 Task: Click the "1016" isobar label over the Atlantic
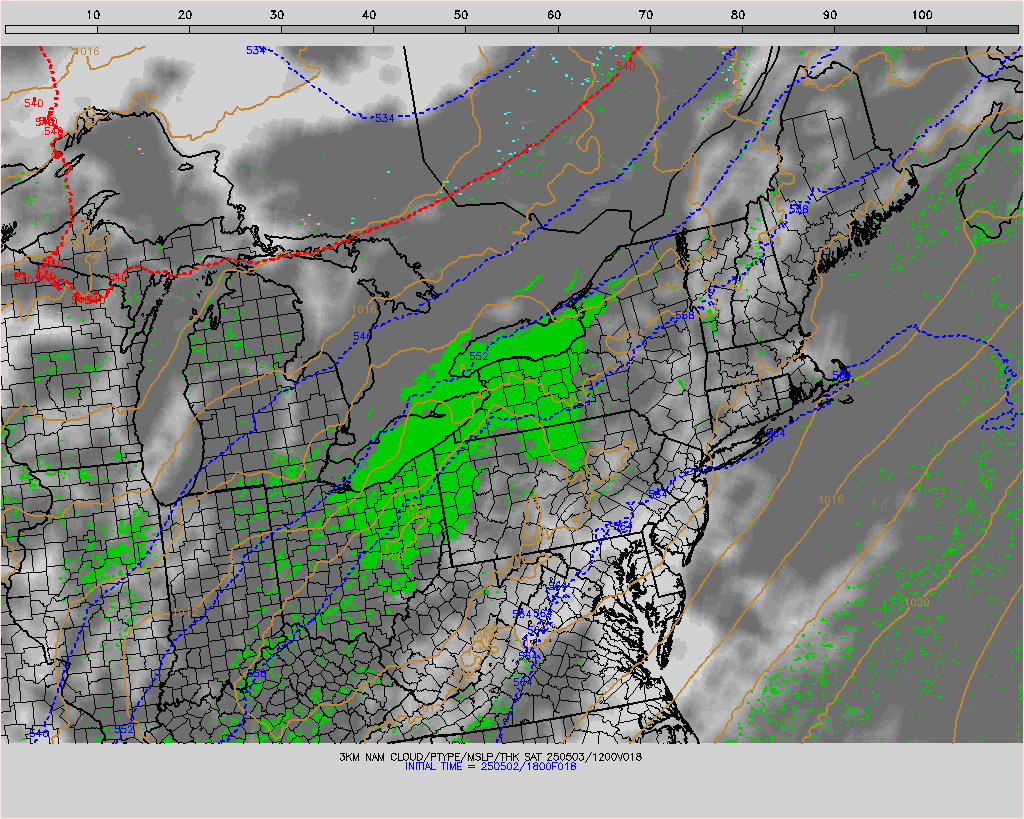coord(831,499)
